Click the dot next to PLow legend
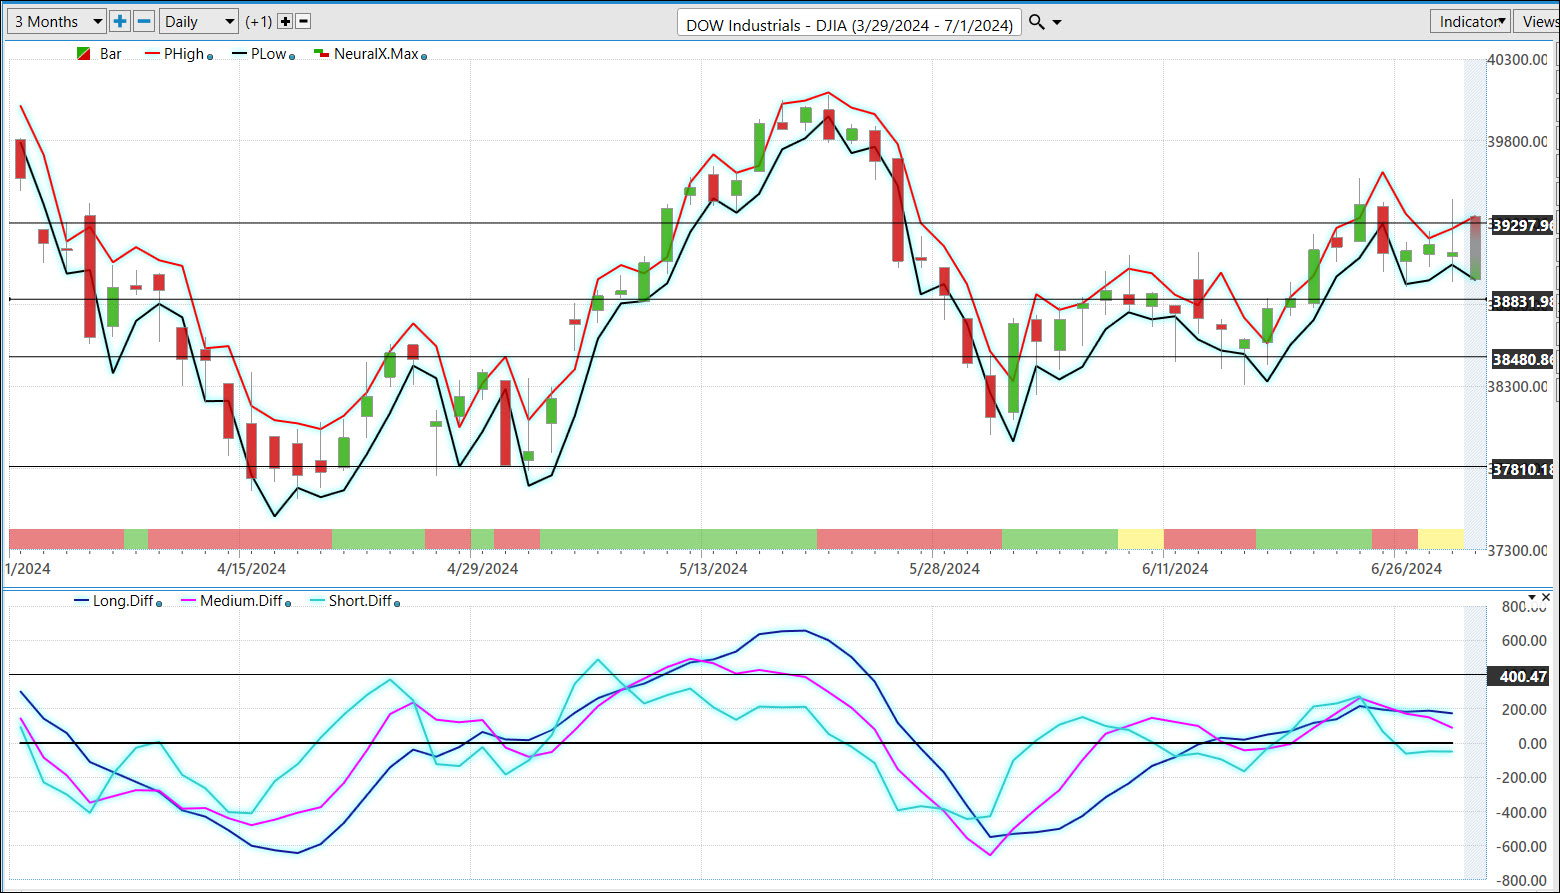Screen dimensions: 1560x893 292,57
